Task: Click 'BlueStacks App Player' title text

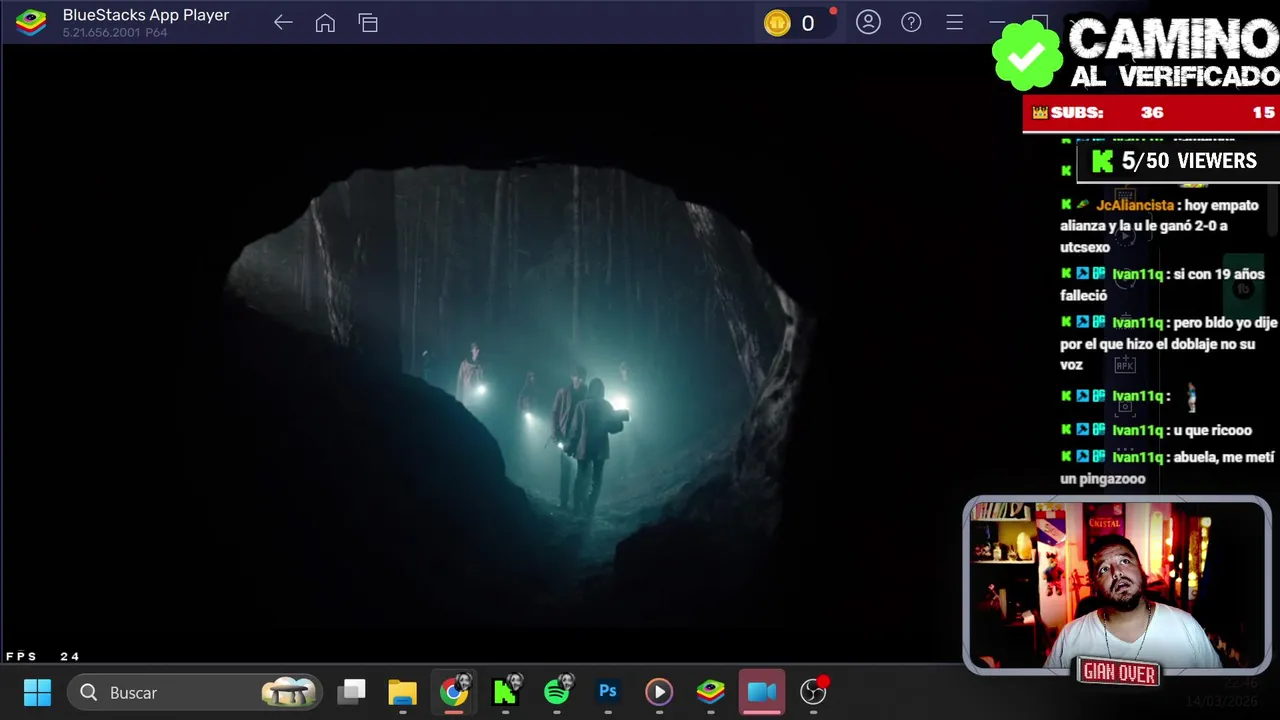Action: pyautogui.click(x=146, y=15)
